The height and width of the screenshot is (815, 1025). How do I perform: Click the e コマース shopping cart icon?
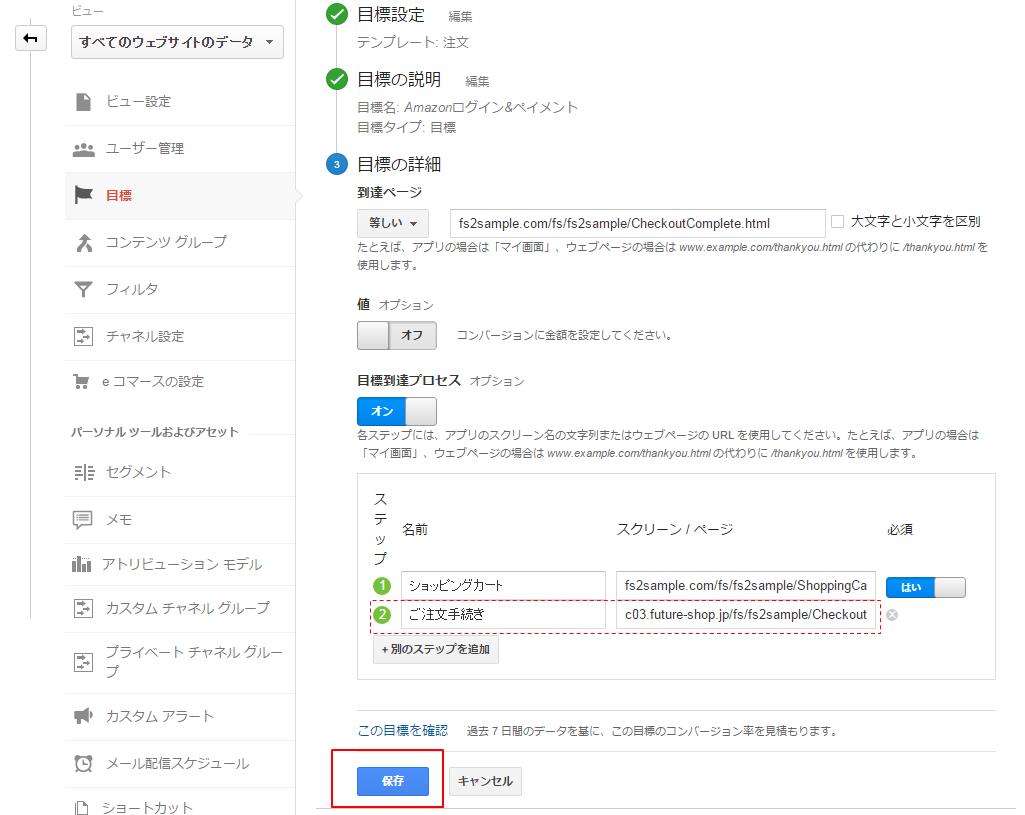pyautogui.click(x=81, y=382)
